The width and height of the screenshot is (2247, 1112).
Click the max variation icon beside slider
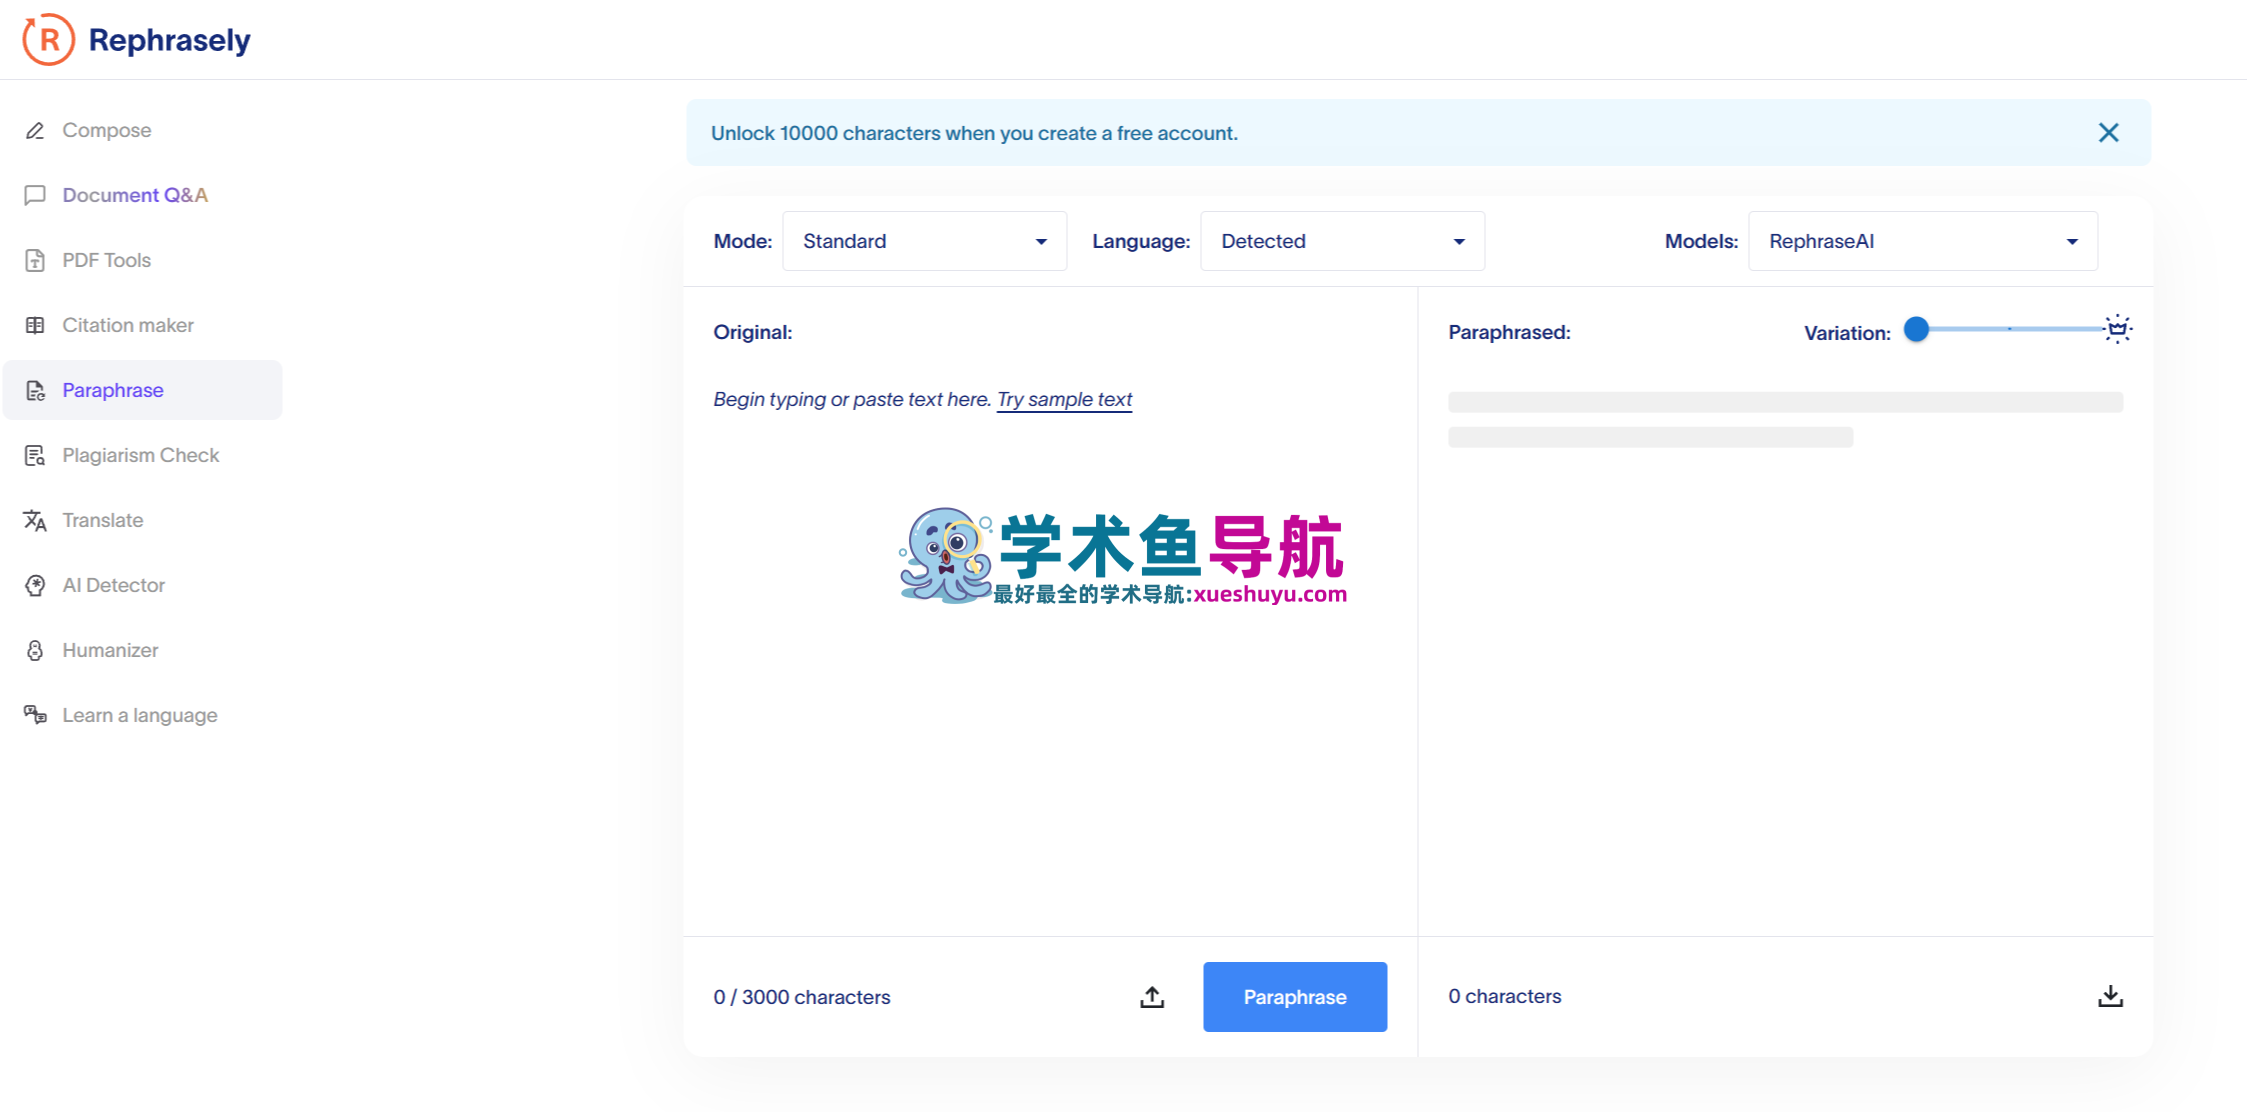coord(2117,329)
